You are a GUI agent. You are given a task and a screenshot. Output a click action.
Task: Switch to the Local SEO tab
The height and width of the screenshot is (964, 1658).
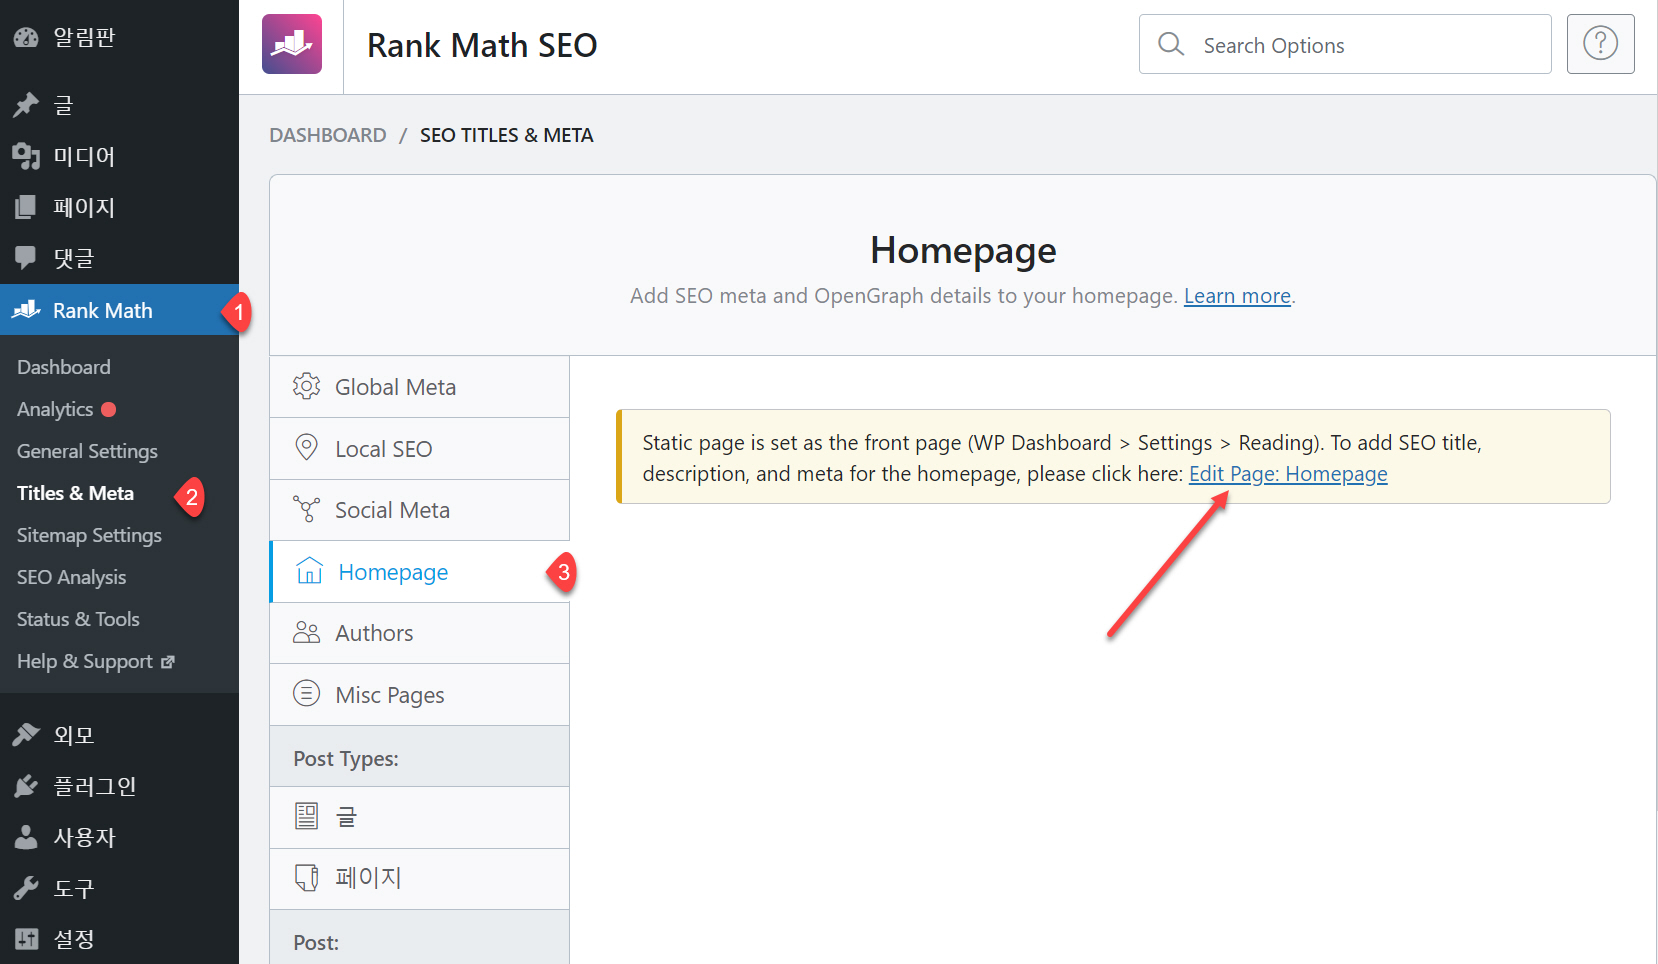coord(419,449)
